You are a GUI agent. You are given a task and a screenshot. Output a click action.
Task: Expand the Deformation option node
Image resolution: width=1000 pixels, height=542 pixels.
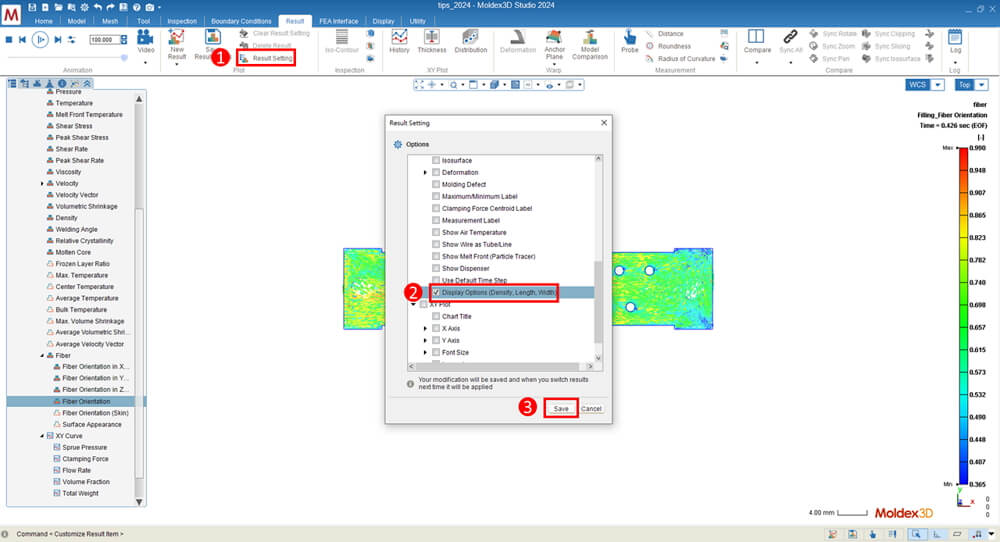(x=425, y=172)
